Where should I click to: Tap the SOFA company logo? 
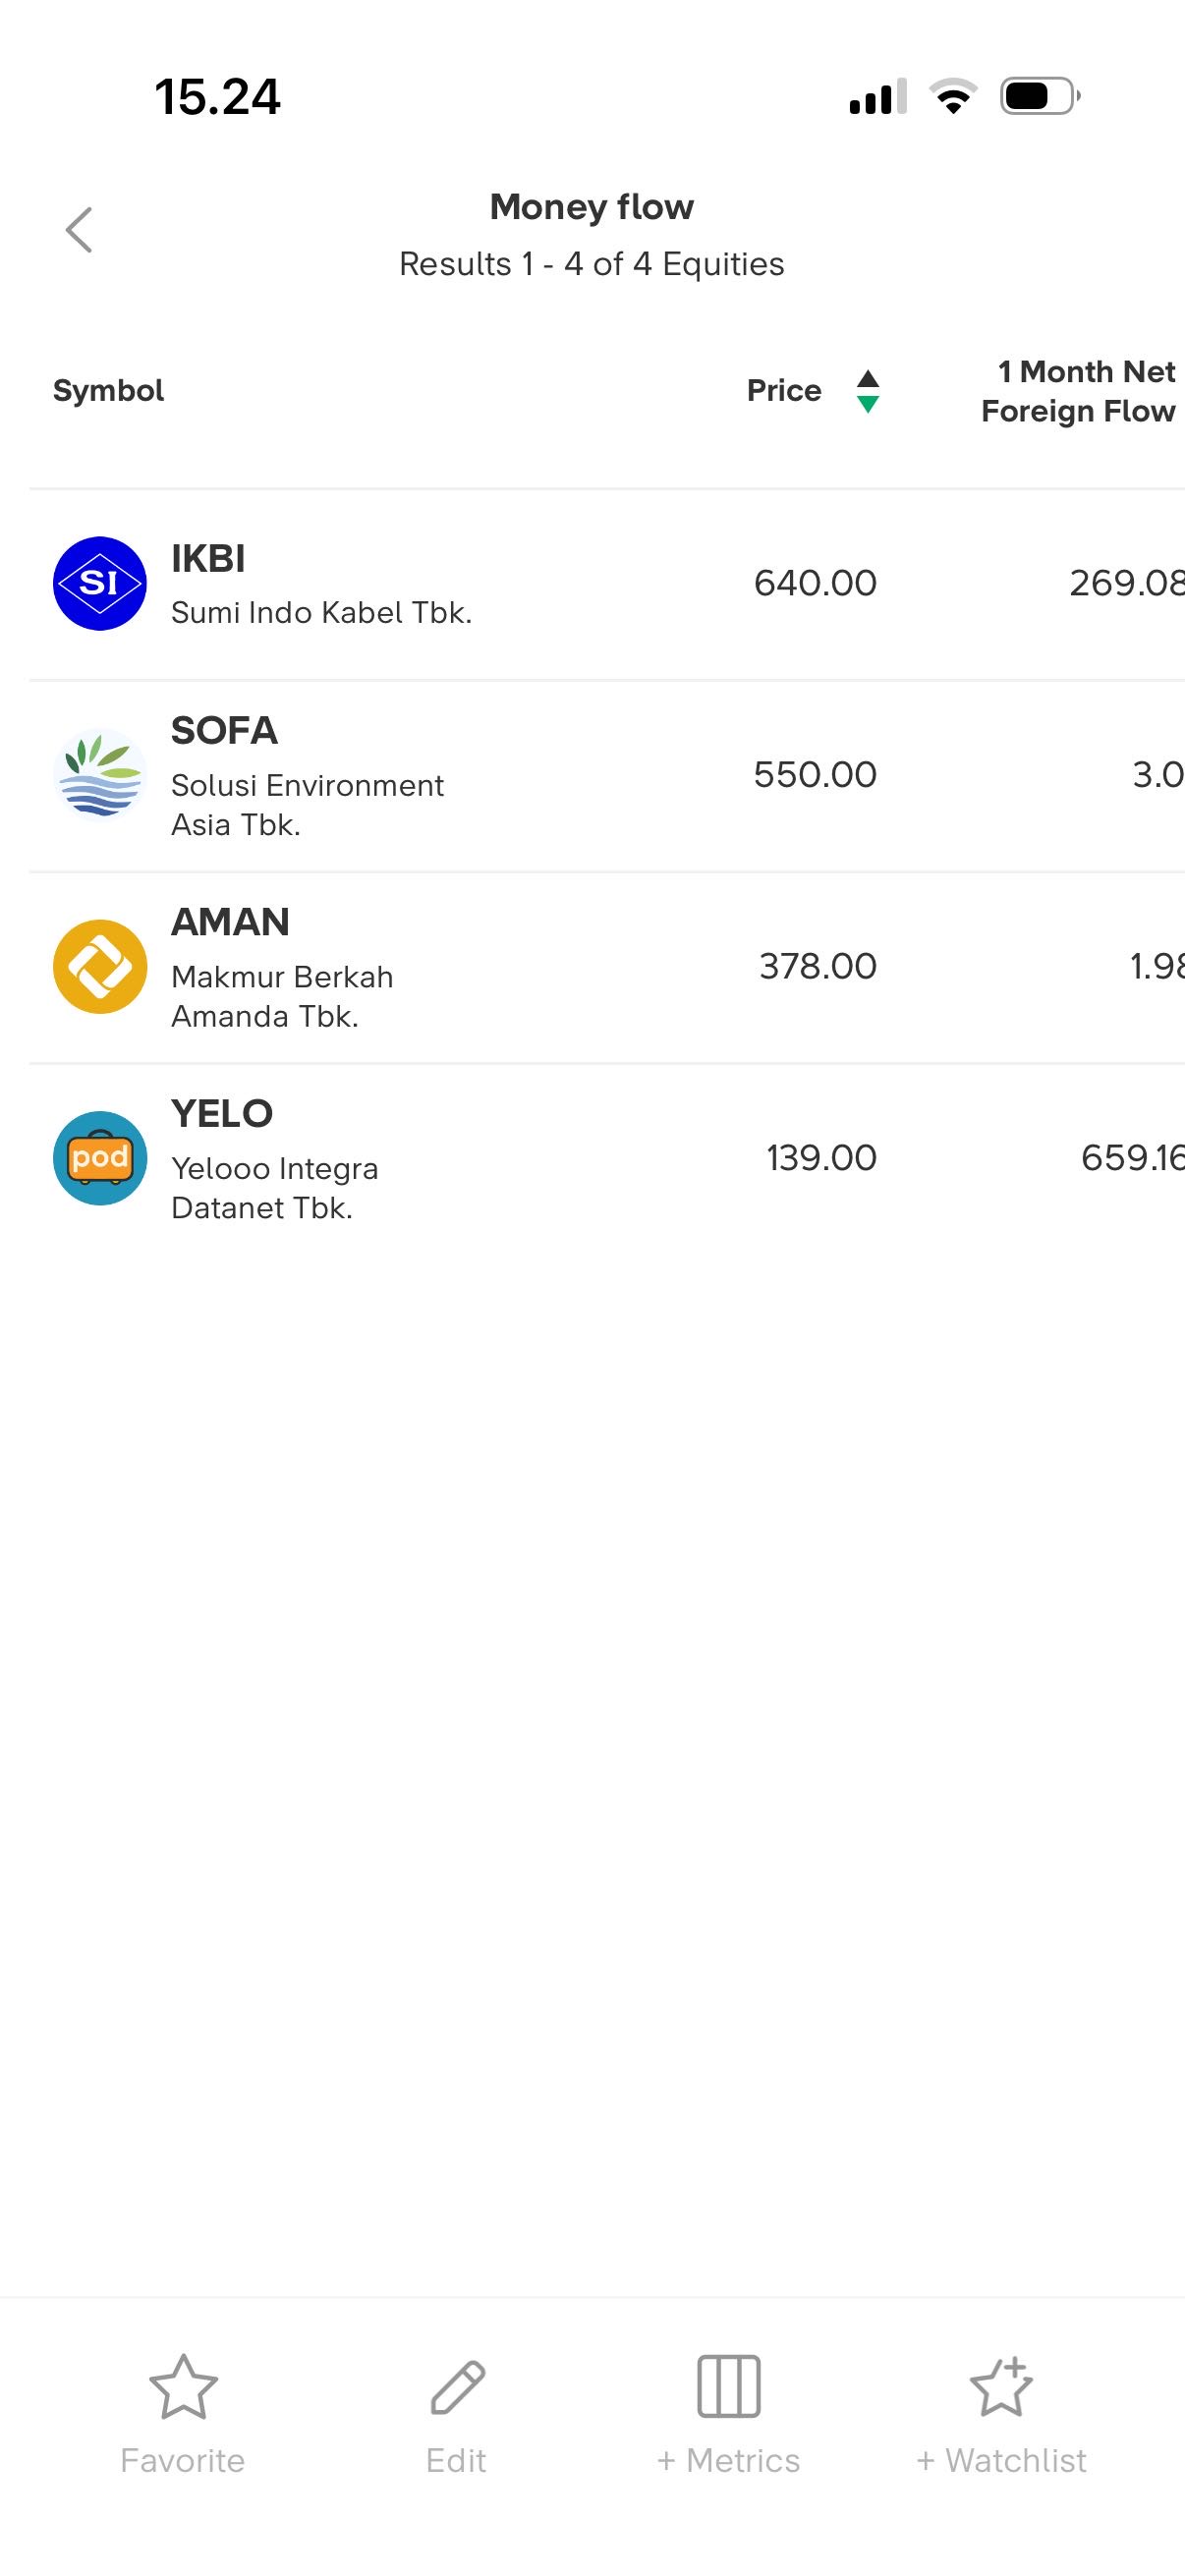(100, 774)
